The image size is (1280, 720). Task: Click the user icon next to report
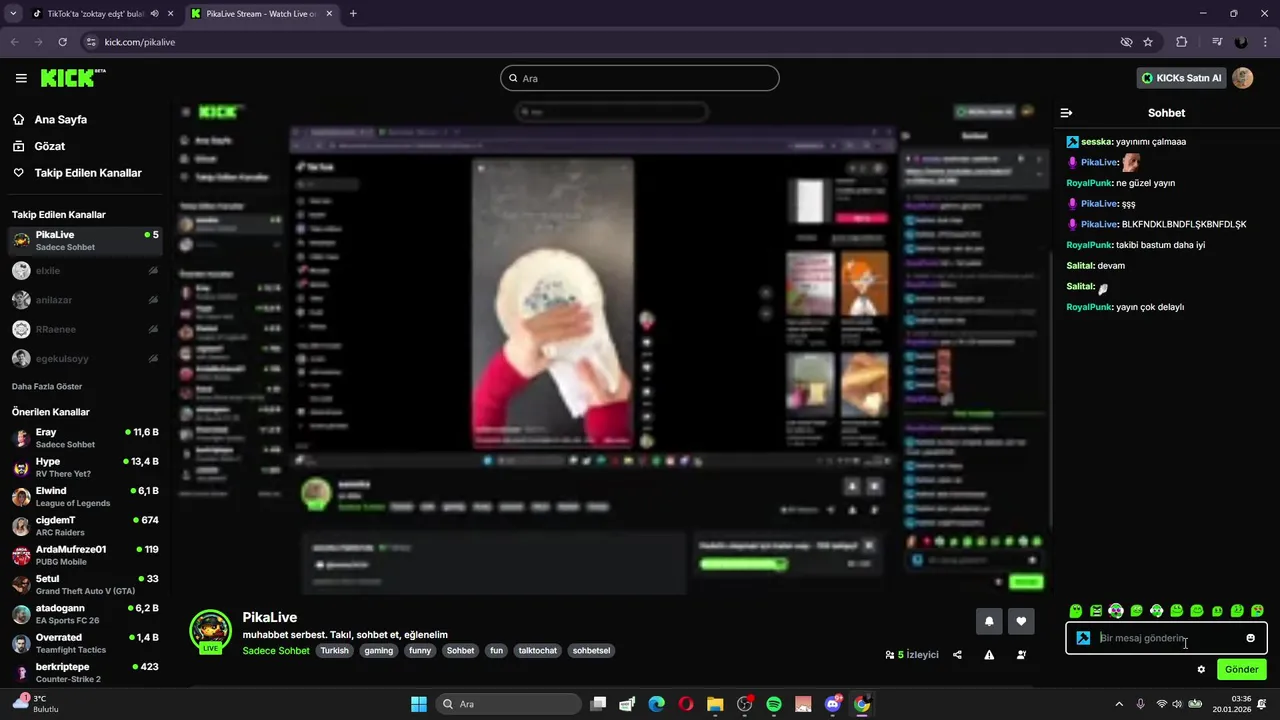(x=1021, y=655)
